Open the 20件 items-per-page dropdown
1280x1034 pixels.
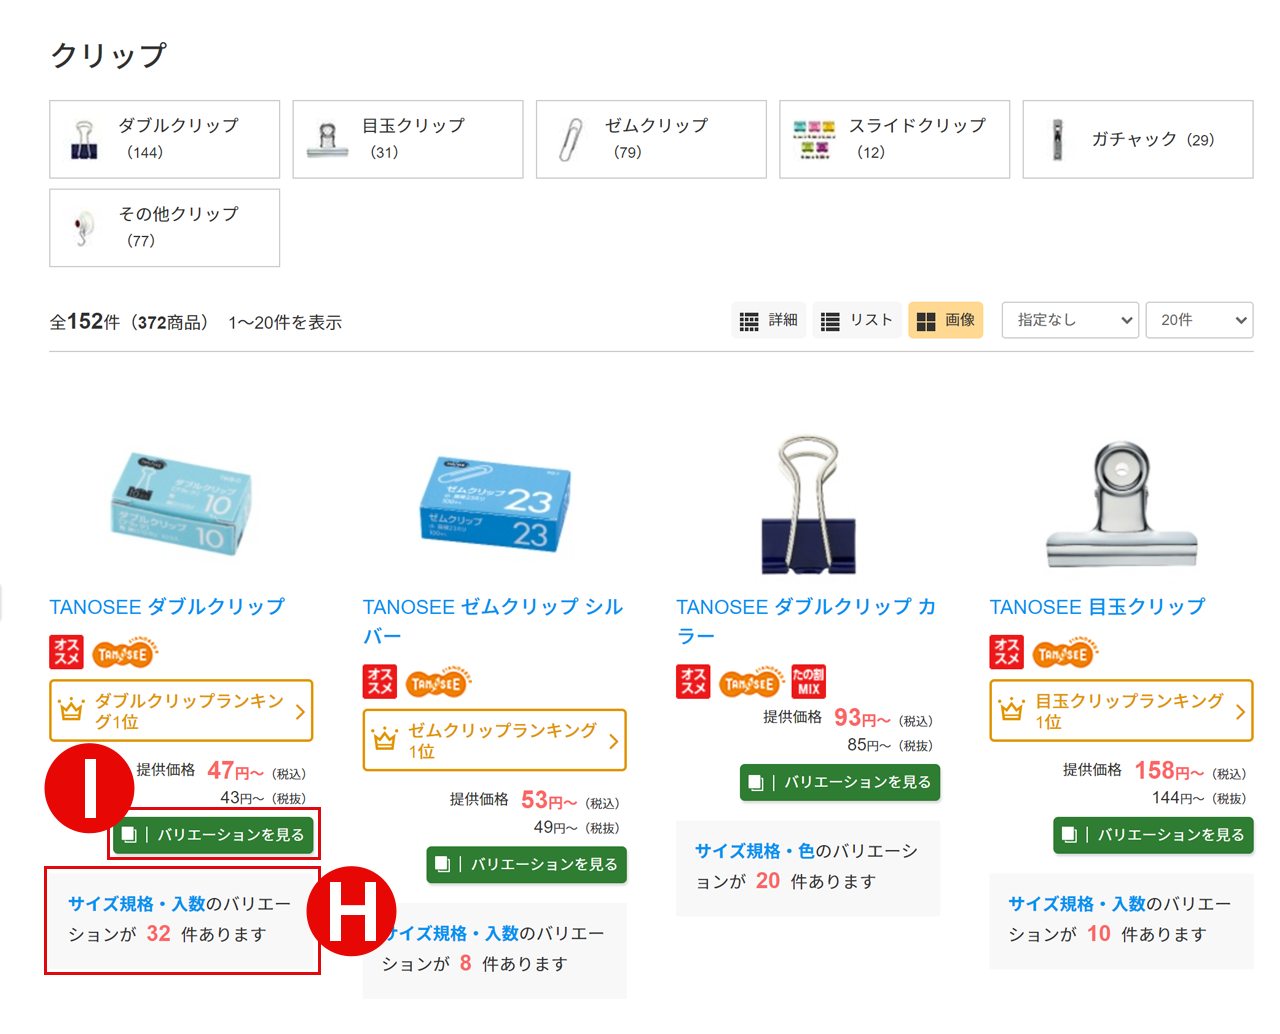(x=1199, y=320)
